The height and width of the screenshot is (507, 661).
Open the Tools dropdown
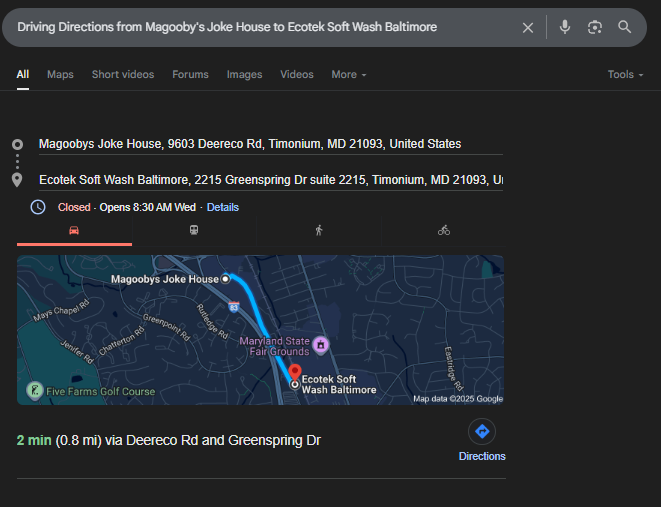pyautogui.click(x=625, y=75)
